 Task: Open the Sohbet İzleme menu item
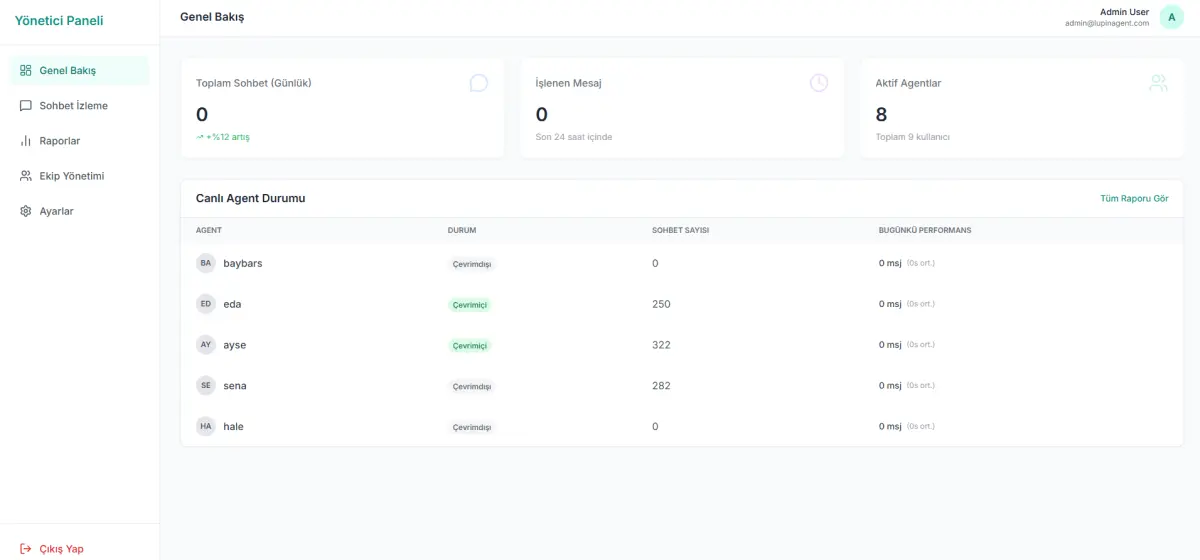pyautogui.click(x=80, y=105)
